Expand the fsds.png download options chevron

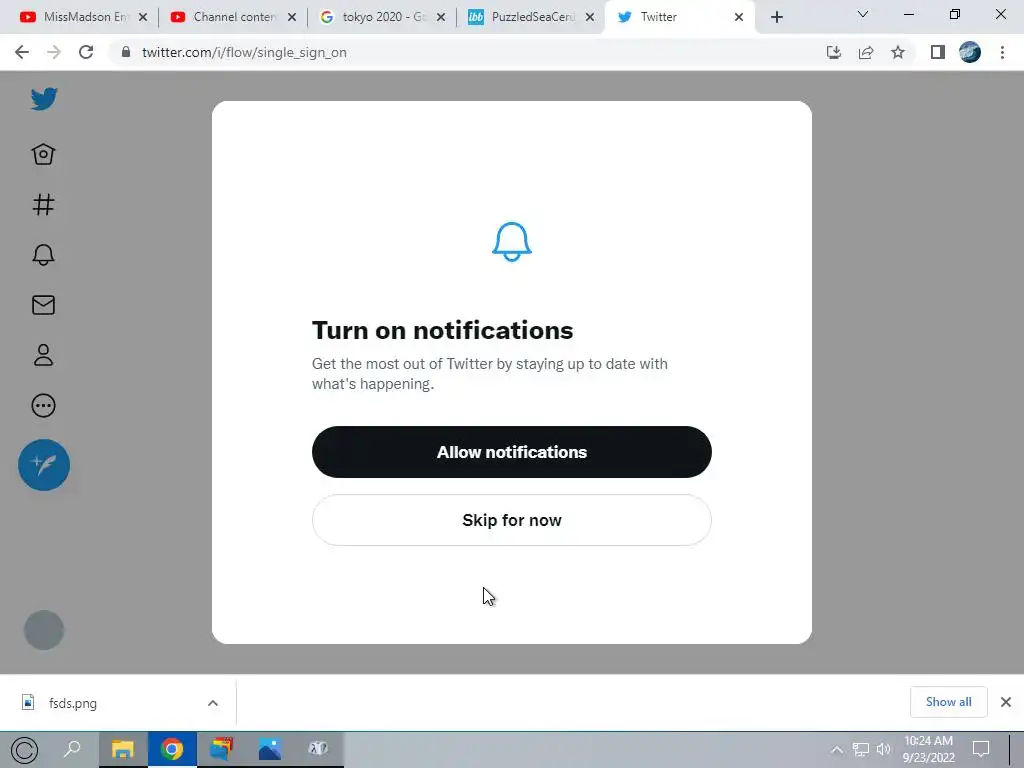point(213,703)
